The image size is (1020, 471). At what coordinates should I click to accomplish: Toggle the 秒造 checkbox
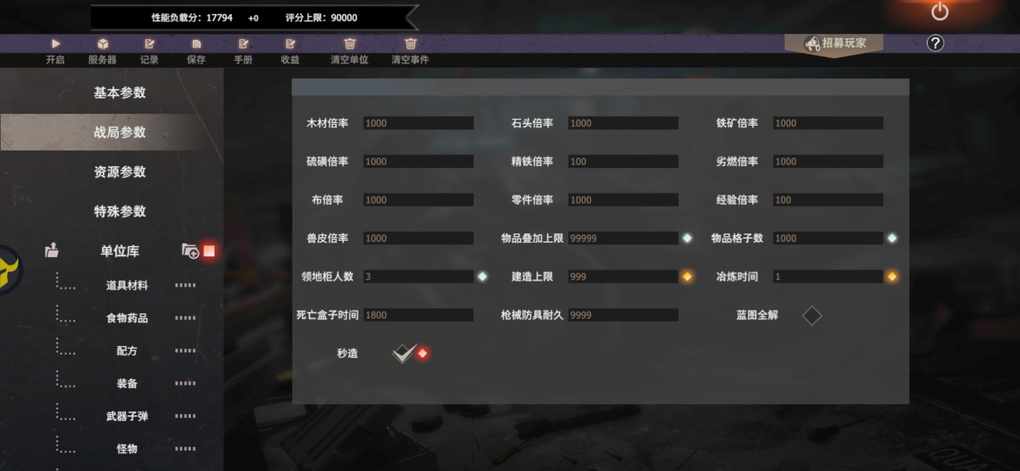pyautogui.click(x=404, y=353)
